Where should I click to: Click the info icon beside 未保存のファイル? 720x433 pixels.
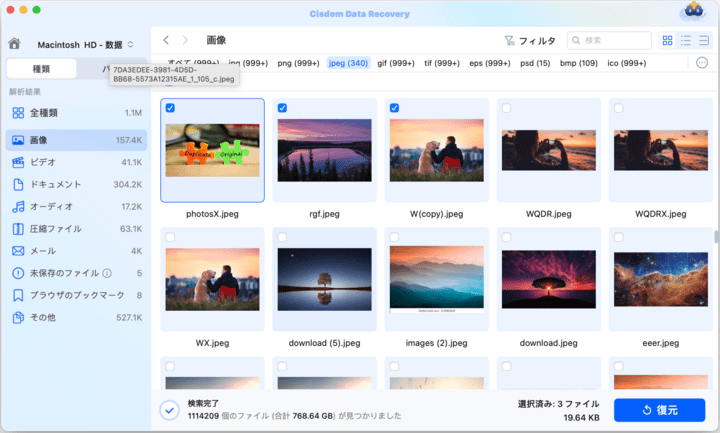pos(107,273)
